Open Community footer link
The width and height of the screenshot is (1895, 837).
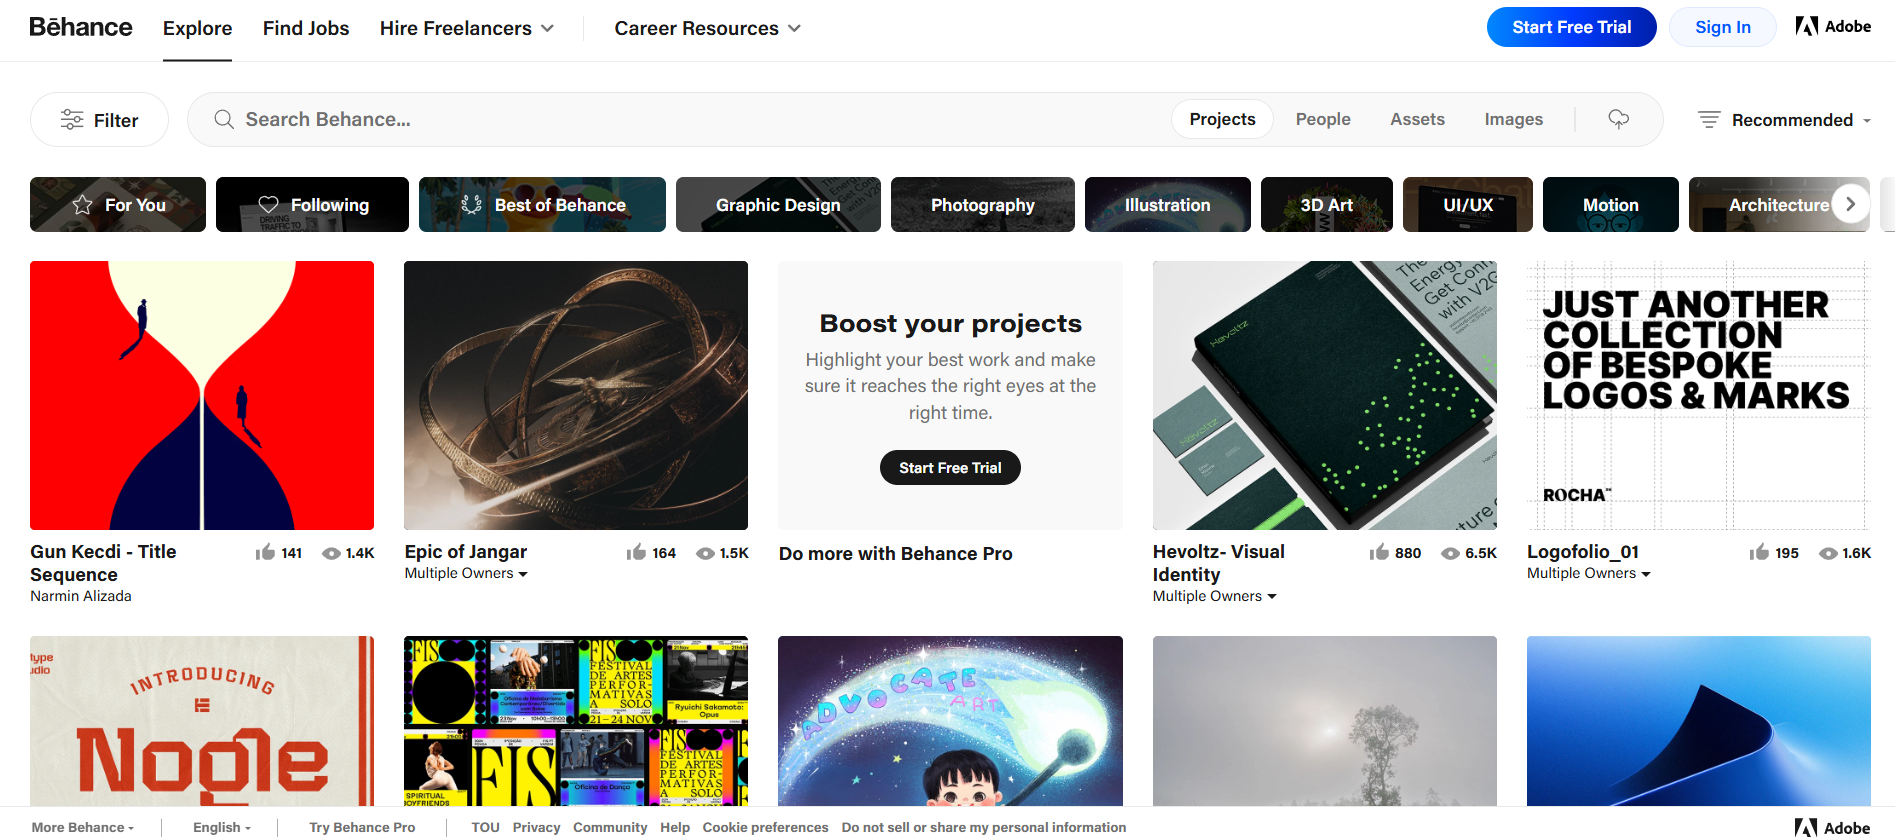coord(610,827)
